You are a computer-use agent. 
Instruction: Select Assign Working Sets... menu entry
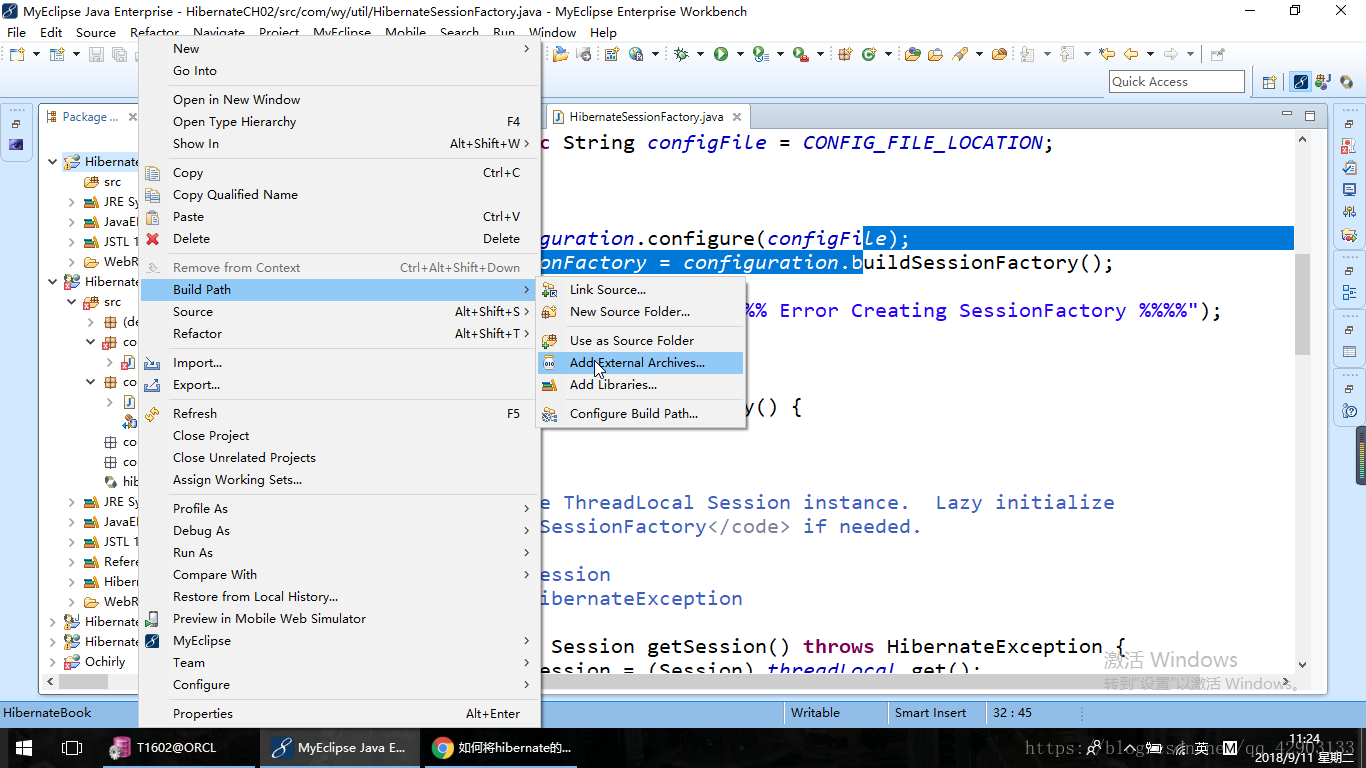[x=339, y=480]
